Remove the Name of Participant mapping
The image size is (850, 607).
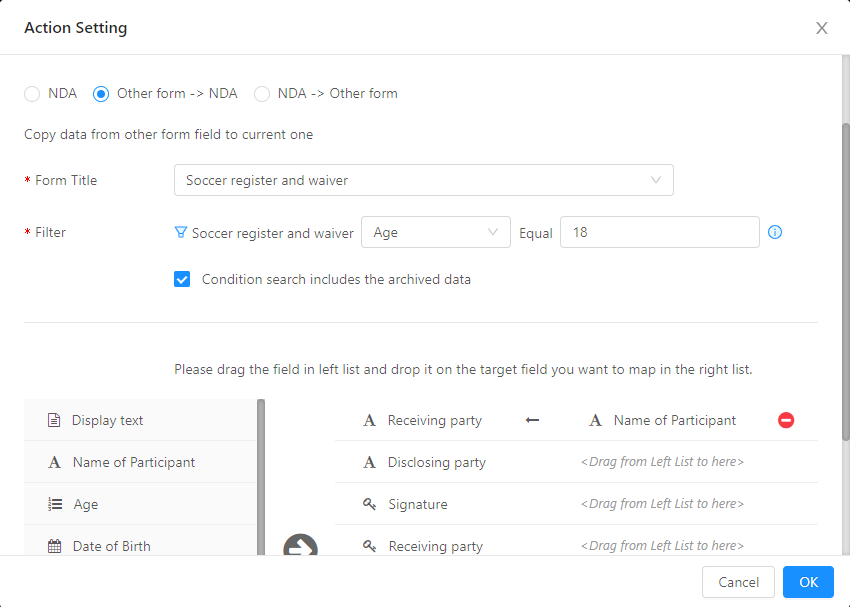tap(785, 420)
